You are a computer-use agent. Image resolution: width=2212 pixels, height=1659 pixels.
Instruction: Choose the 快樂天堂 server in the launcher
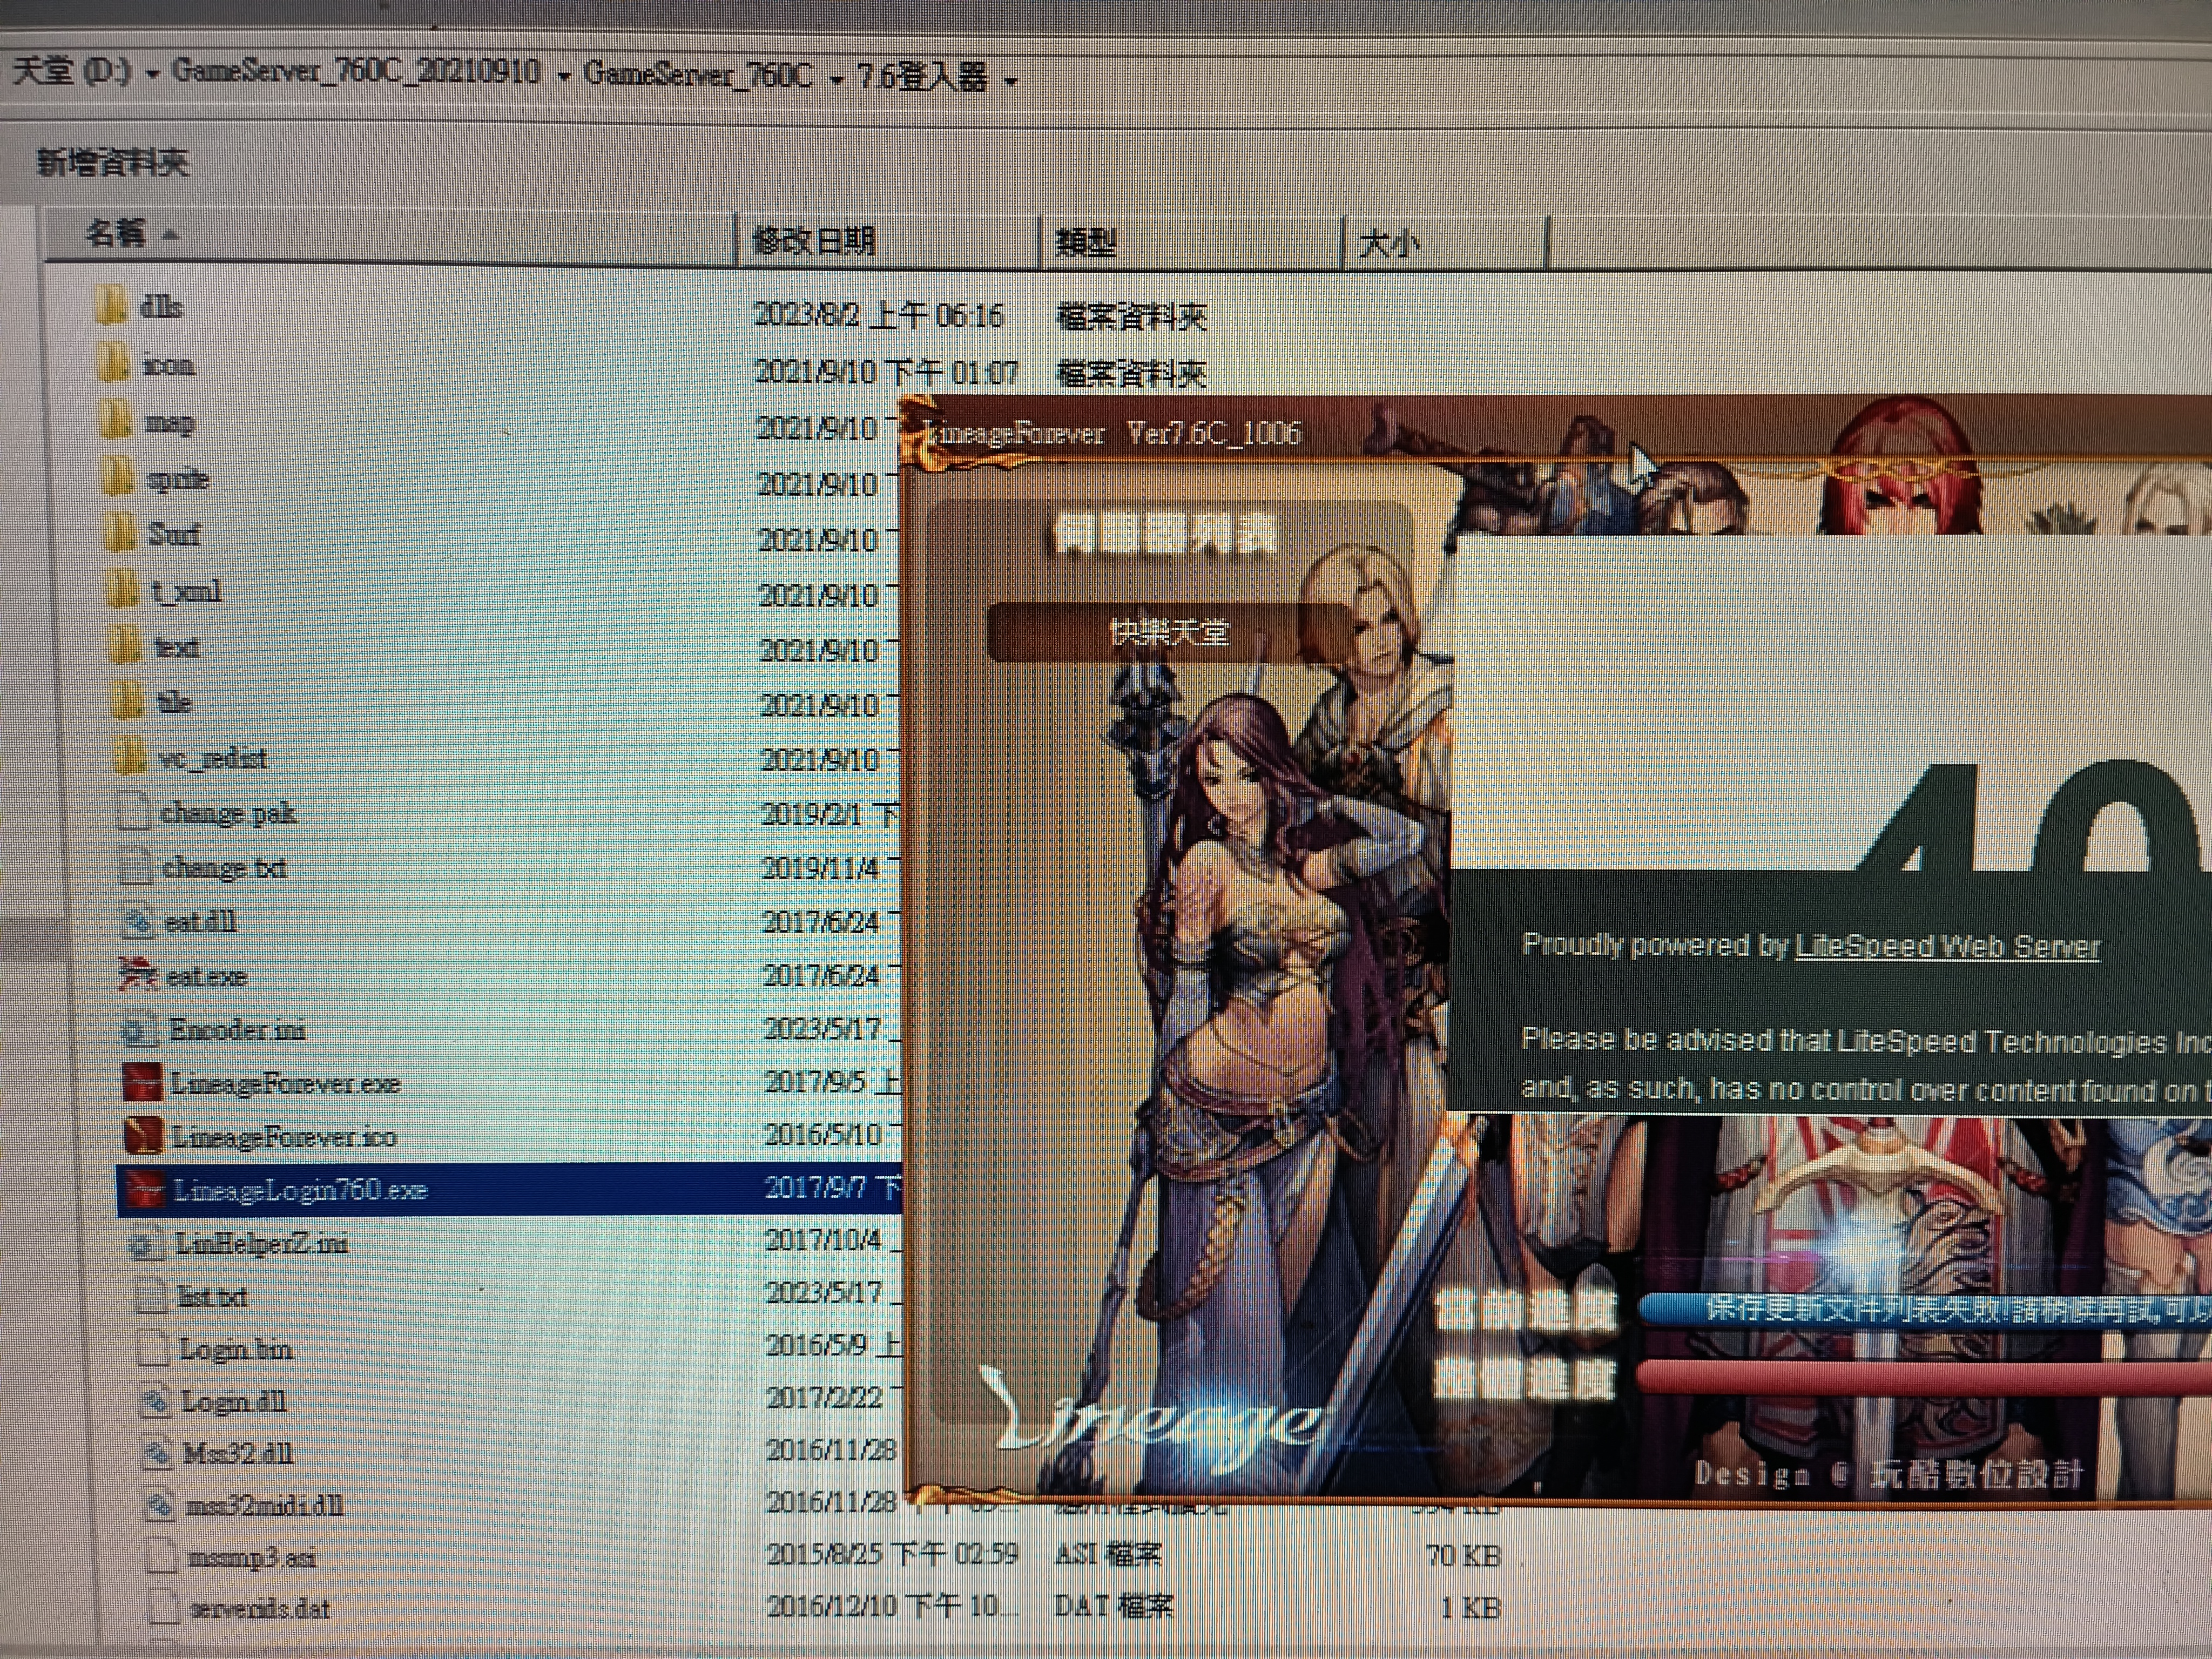click(1168, 632)
